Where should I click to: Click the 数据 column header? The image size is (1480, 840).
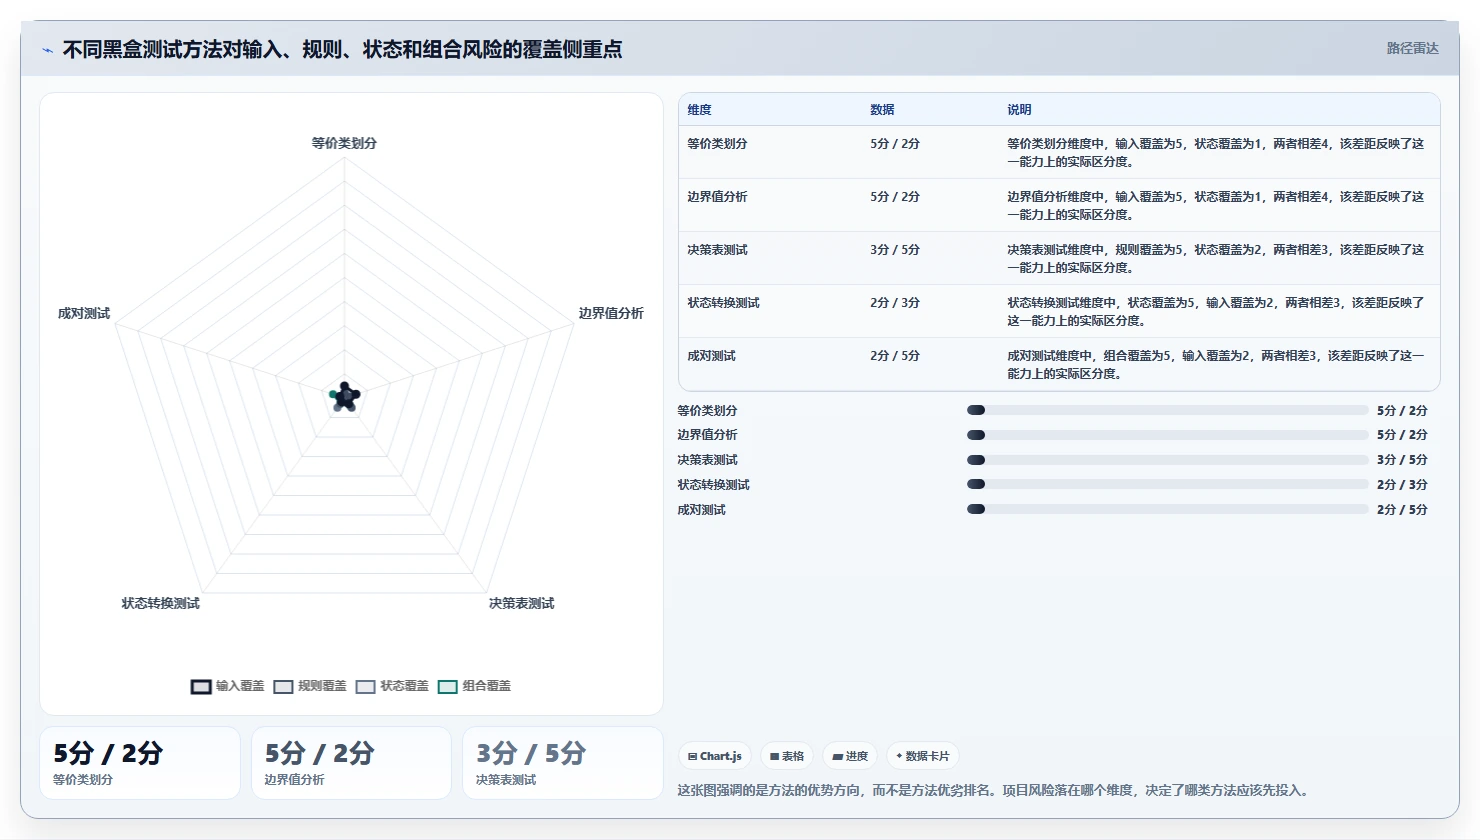pos(882,110)
